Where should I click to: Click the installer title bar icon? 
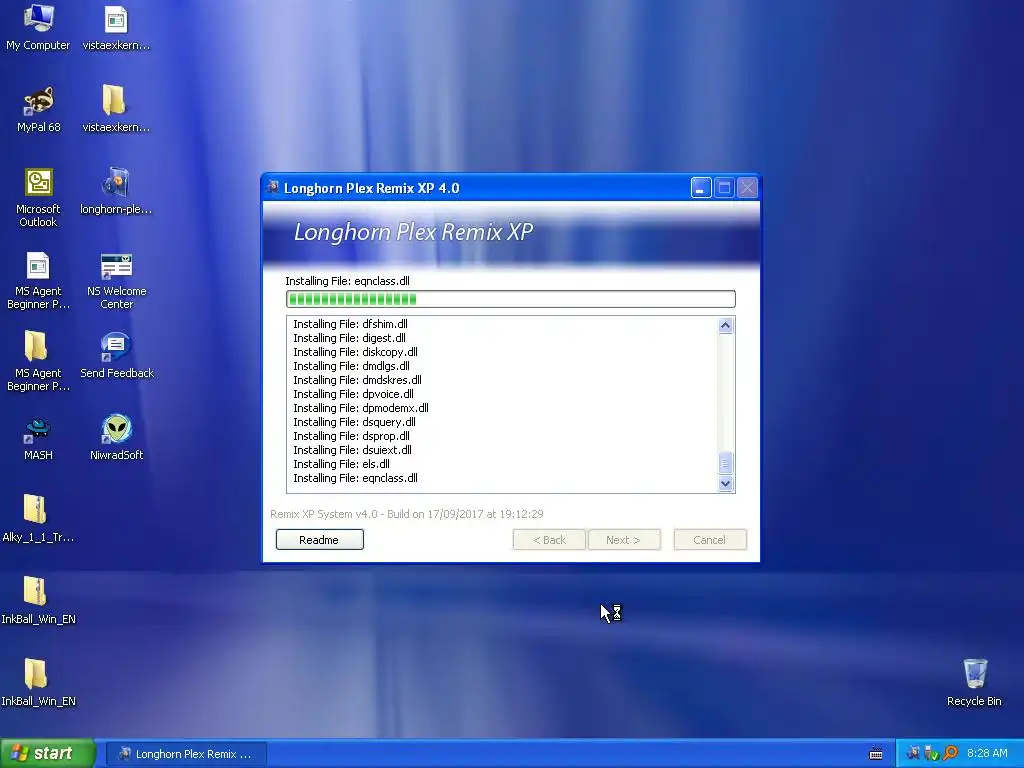pos(273,187)
